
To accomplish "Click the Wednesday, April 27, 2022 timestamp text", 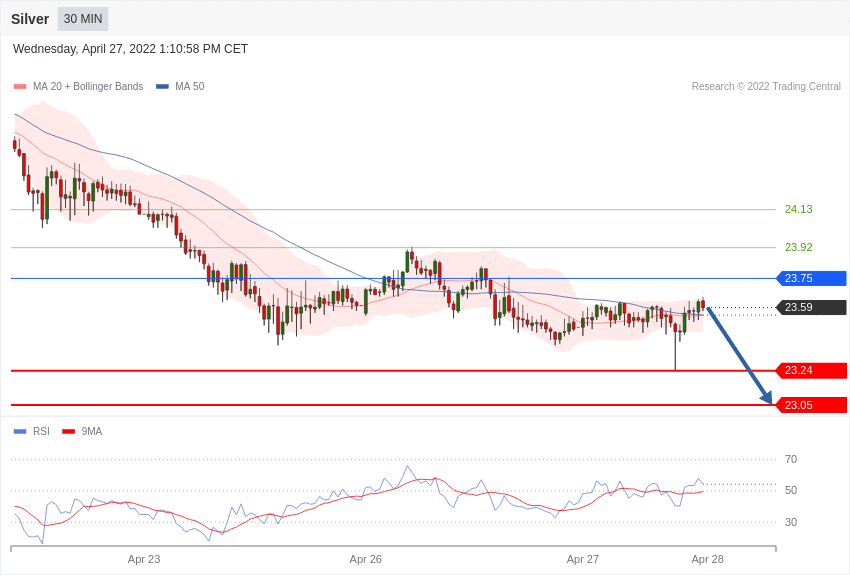I will click(130, 49).
